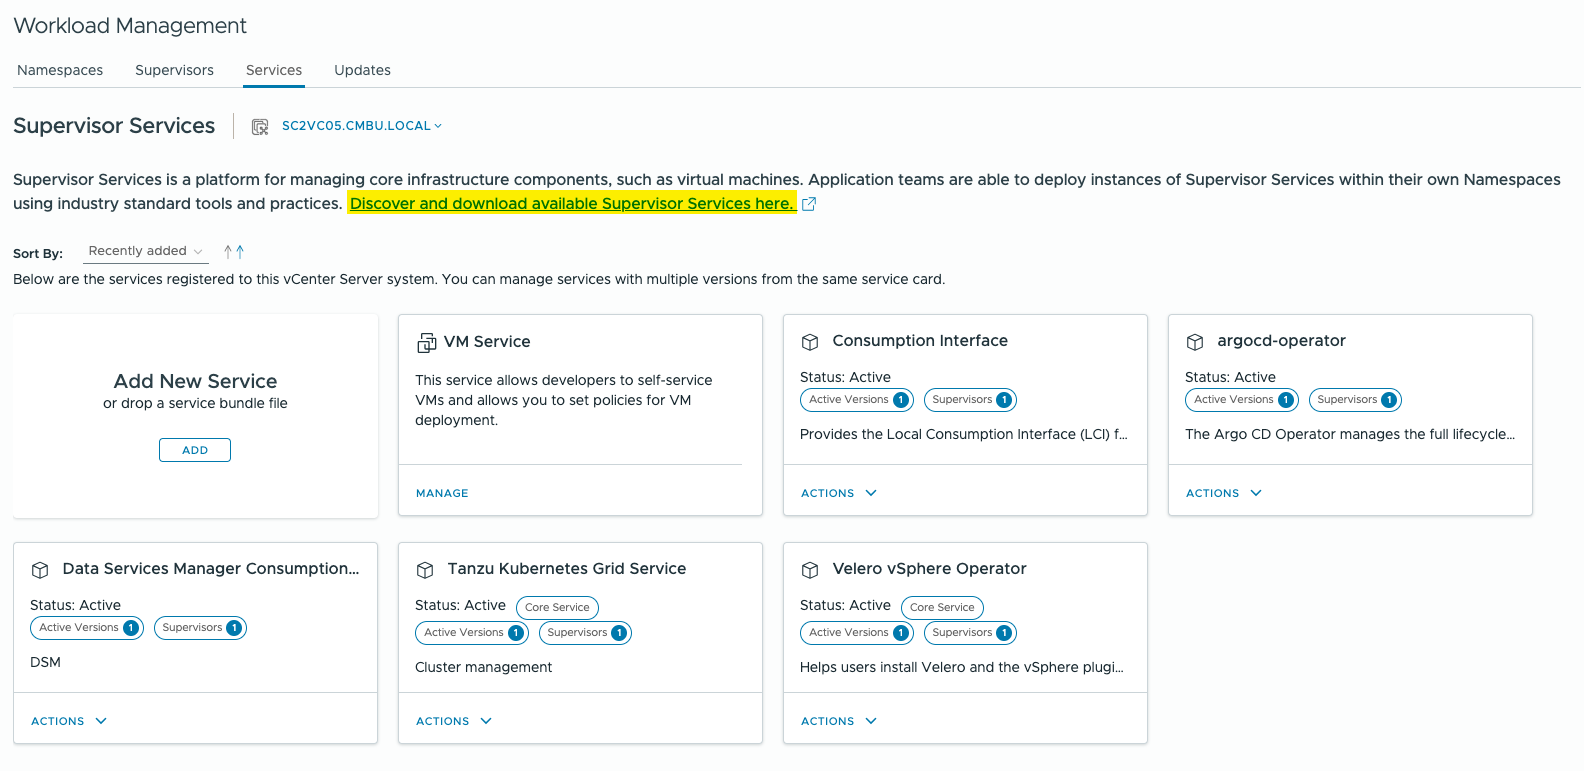
Task: Click the VM Service card title
Action: click(487, 342)
